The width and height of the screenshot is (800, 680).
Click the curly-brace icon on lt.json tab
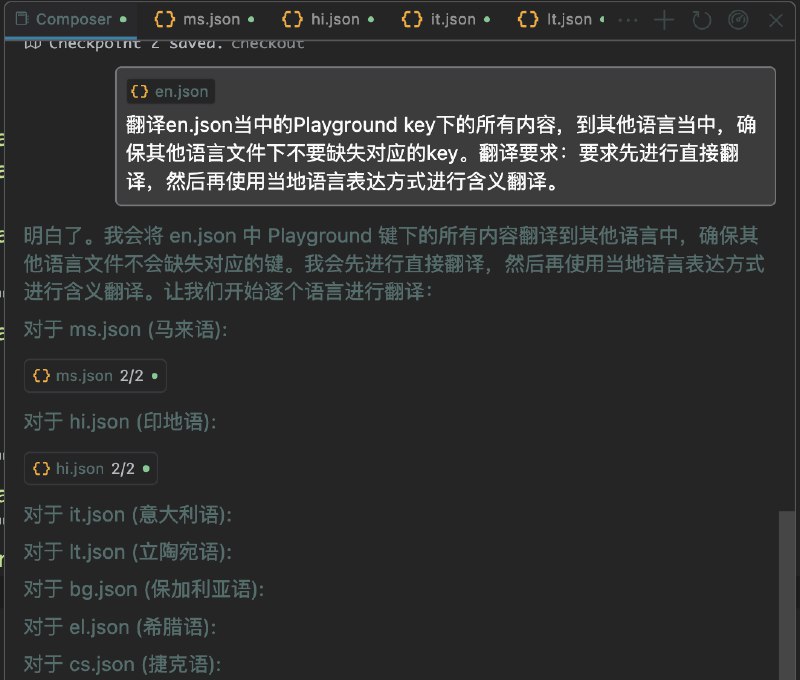[528, 19]
